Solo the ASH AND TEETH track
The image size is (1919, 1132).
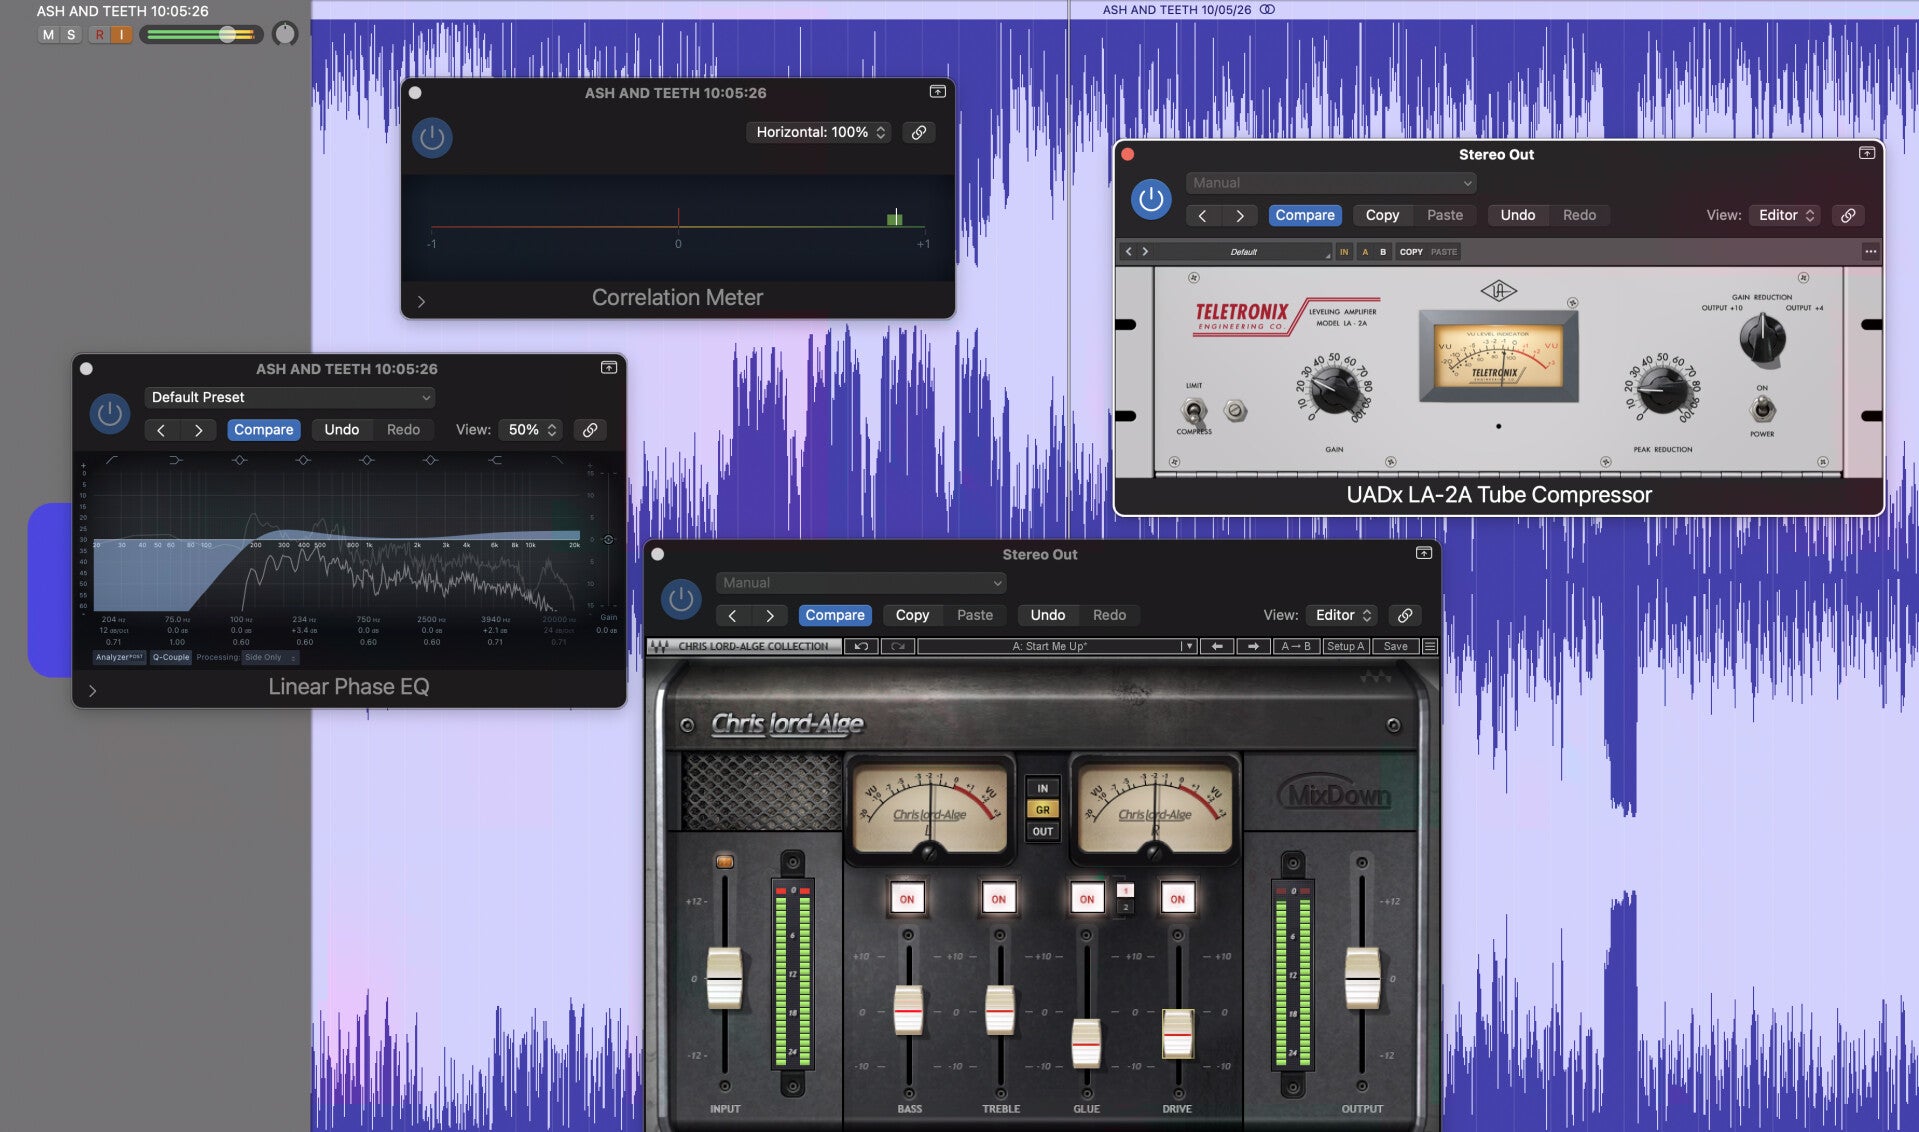pyautogui.click(x=71, y=35)
